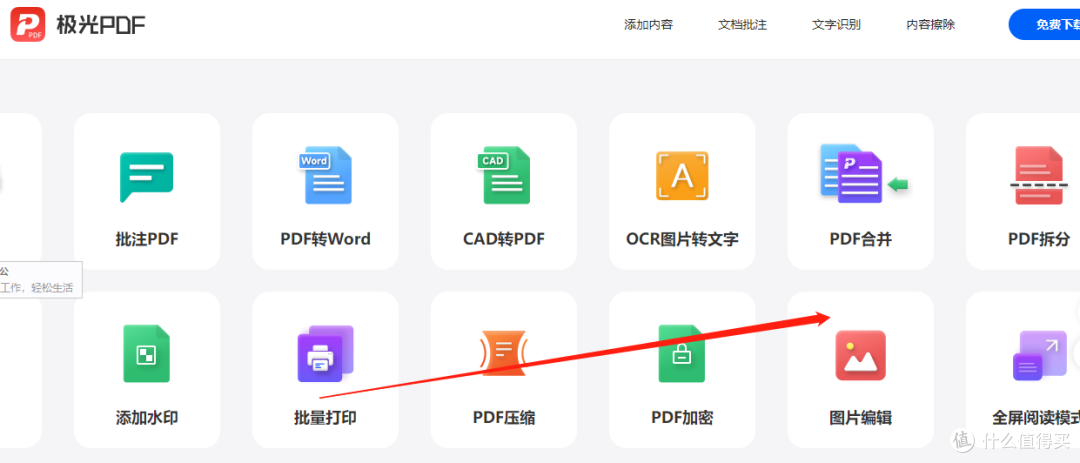Click the orange OCR scan icon
Viewport: 1080px width, 463px height.
(682, 176)
